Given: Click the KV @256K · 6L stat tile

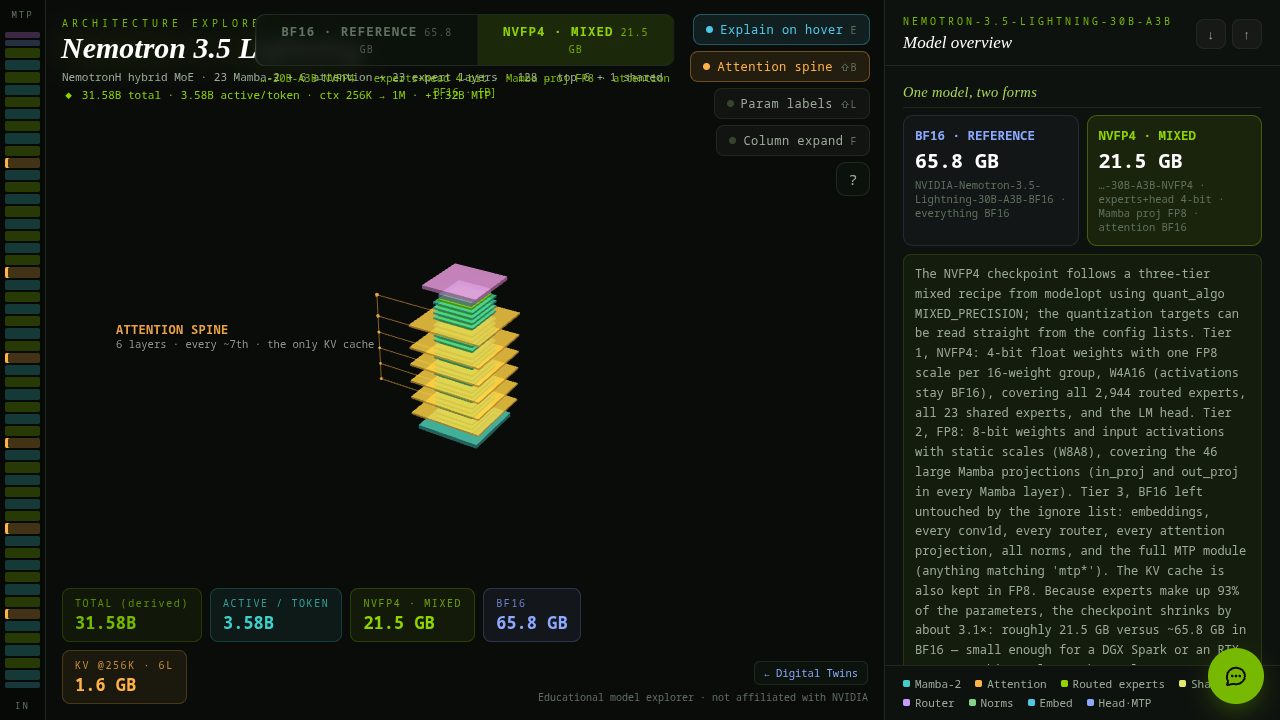Looking at the screenshot, I should coord(124,677).
